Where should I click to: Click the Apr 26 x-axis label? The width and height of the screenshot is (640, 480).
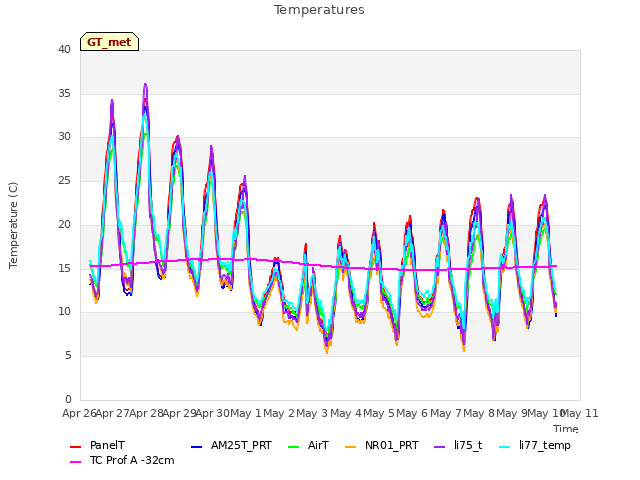[79, 413]
